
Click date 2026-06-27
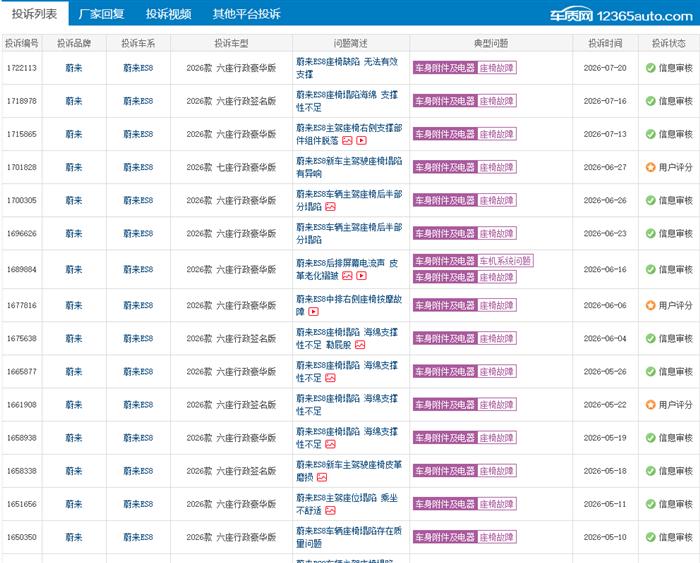(605, 167)
